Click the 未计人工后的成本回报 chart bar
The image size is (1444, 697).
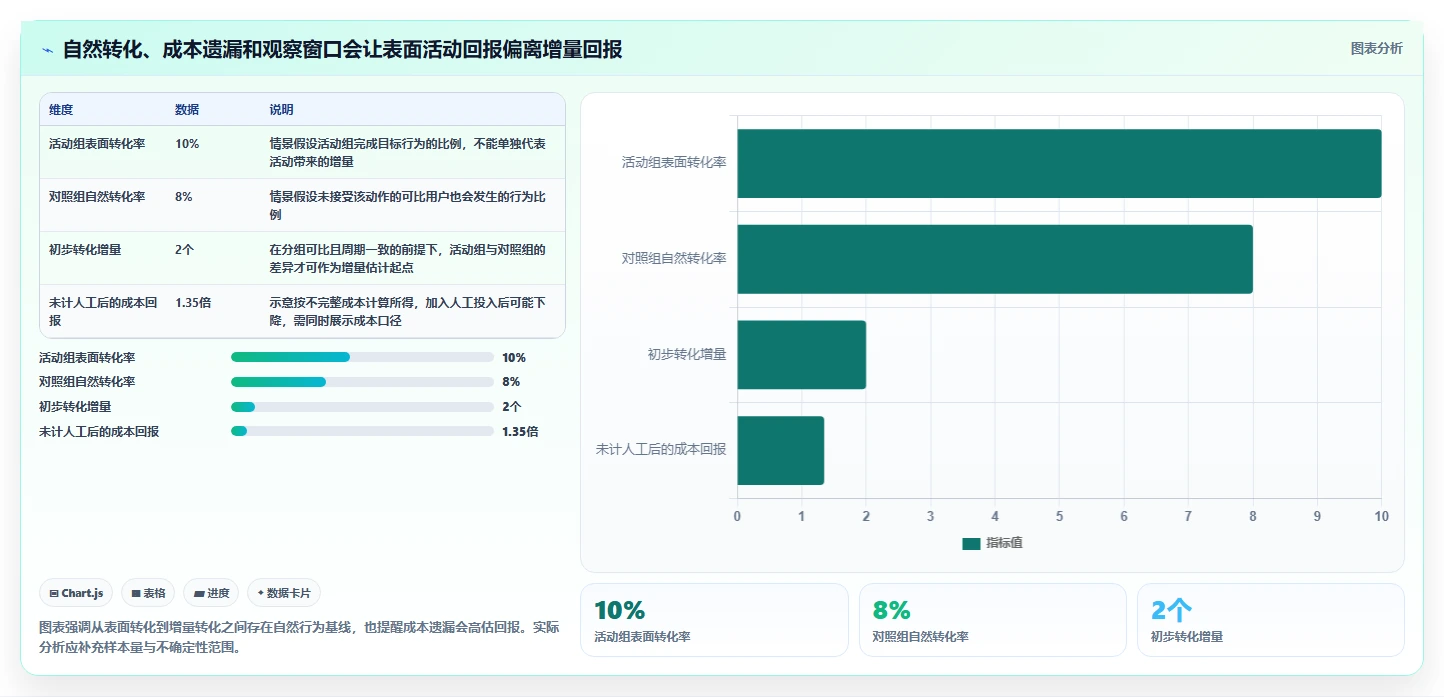pyautogui.click(x=781, y=450)
